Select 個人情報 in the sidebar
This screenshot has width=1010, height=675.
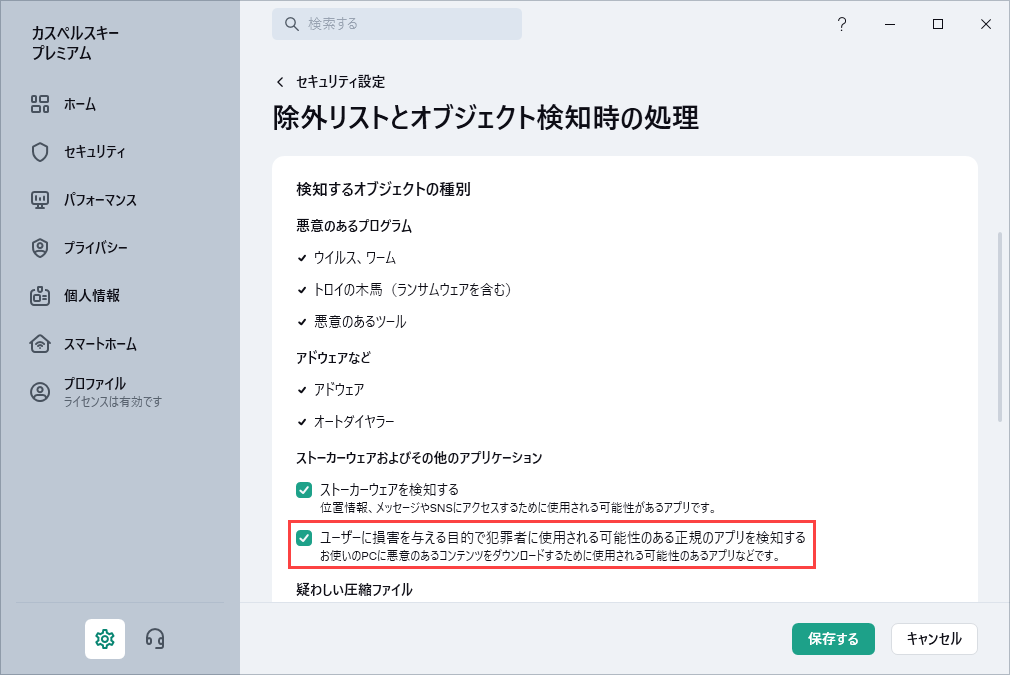pyautogui.click(x=91, y=296)
